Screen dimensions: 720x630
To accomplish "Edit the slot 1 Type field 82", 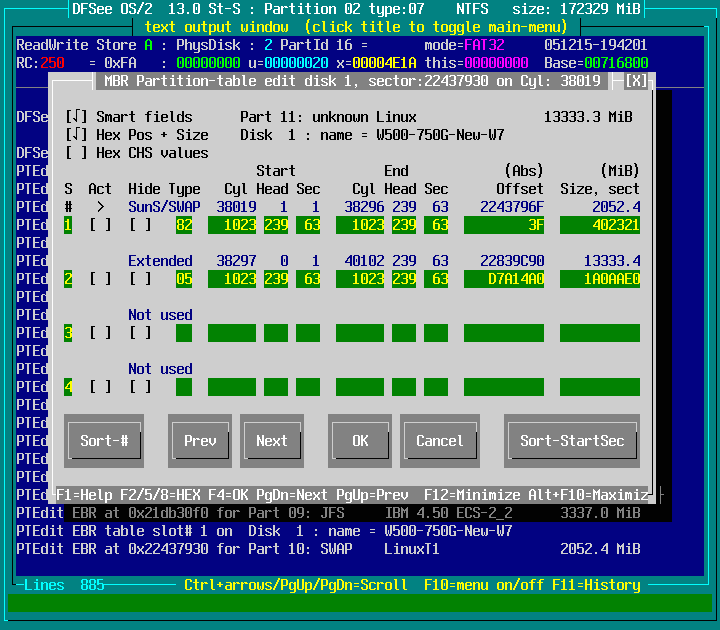I will 184,225.
